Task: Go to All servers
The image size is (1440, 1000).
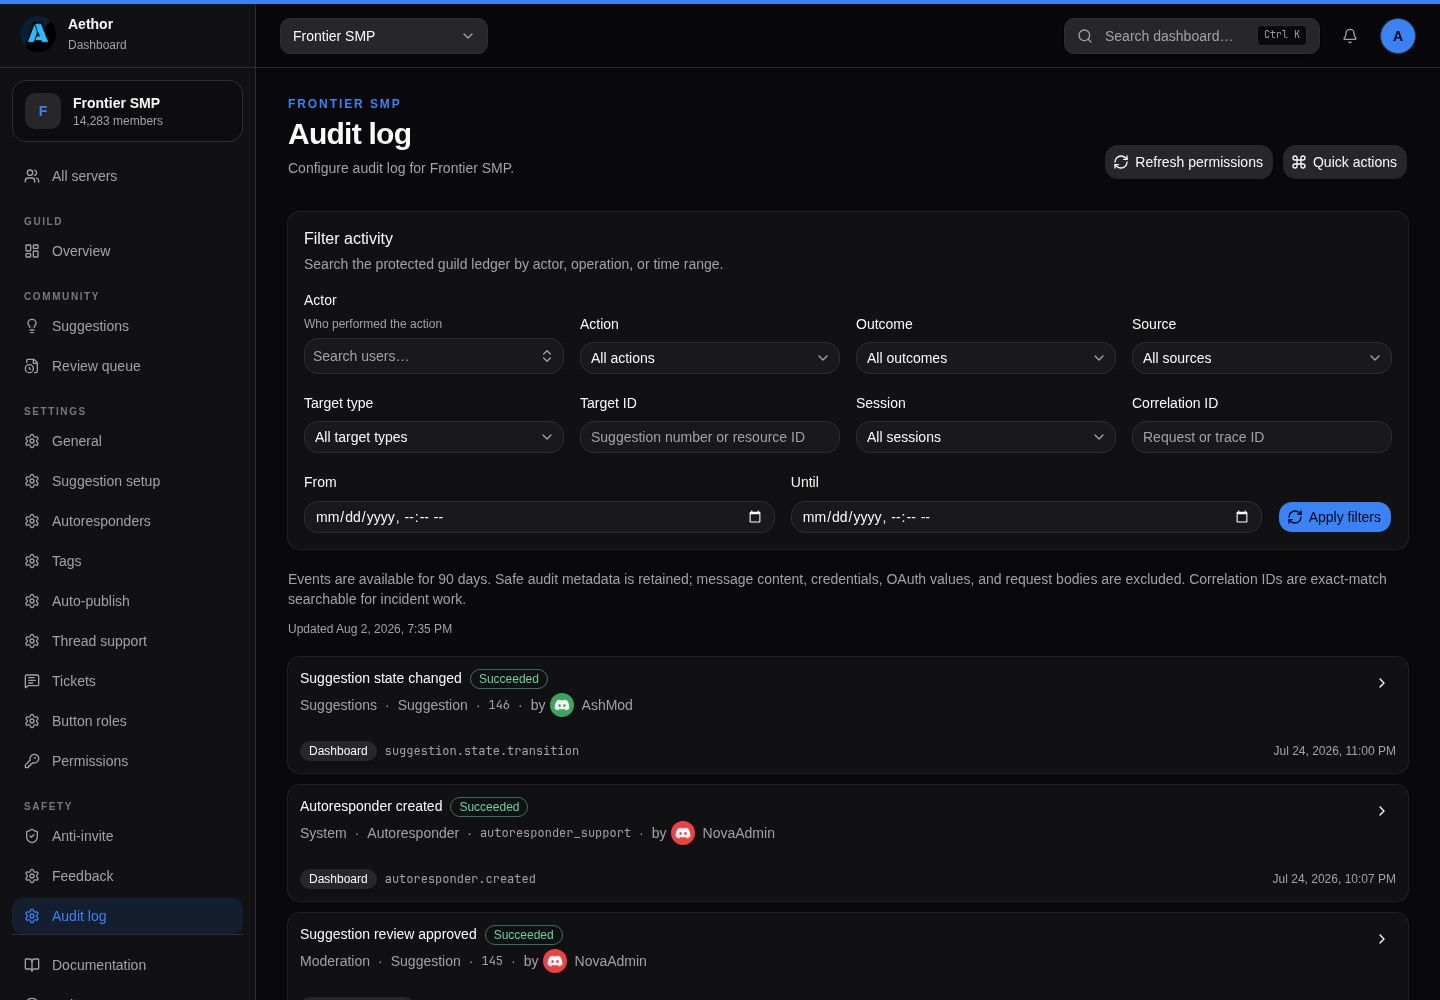Action: [x=127, y=176]
